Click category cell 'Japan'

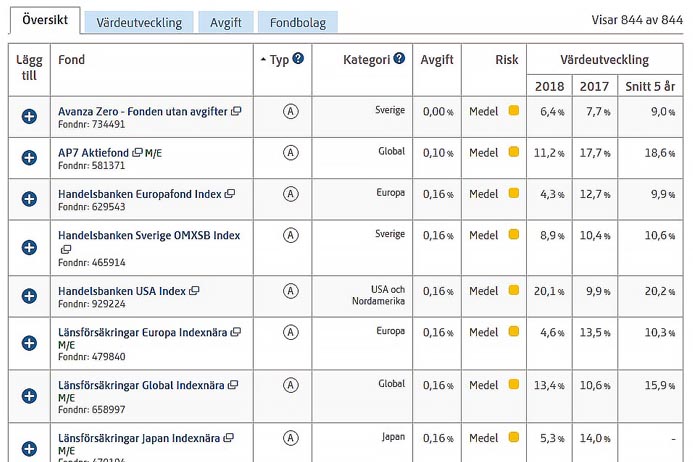click(393, 437)
